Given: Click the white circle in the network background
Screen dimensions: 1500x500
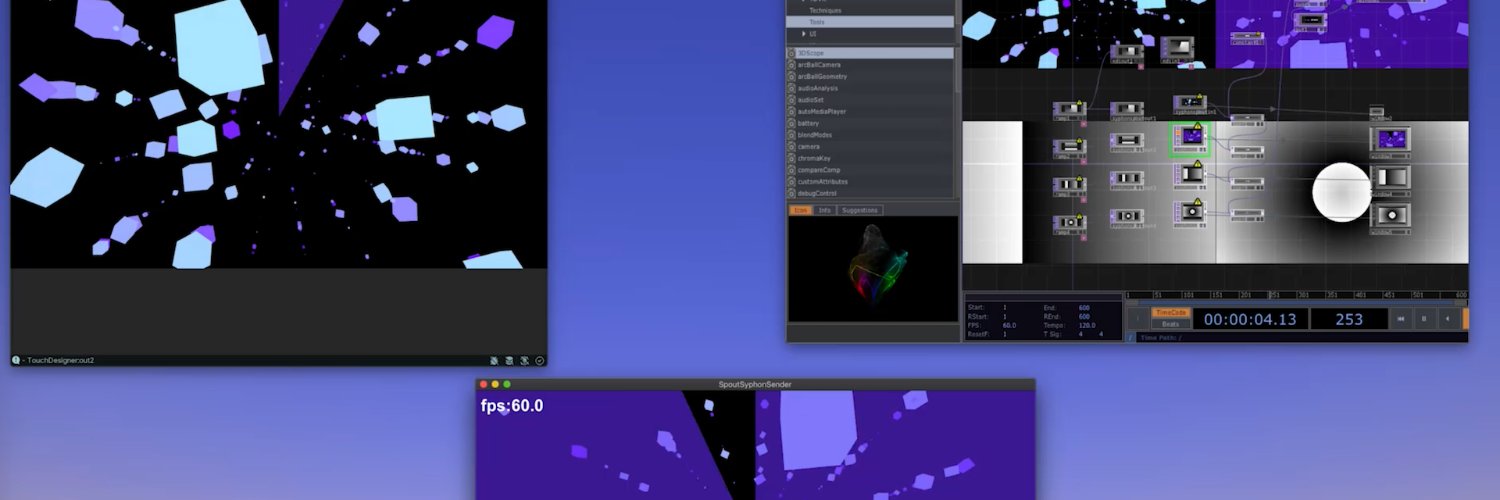Looking at the screenshot, I should (x=1341, y=192).
